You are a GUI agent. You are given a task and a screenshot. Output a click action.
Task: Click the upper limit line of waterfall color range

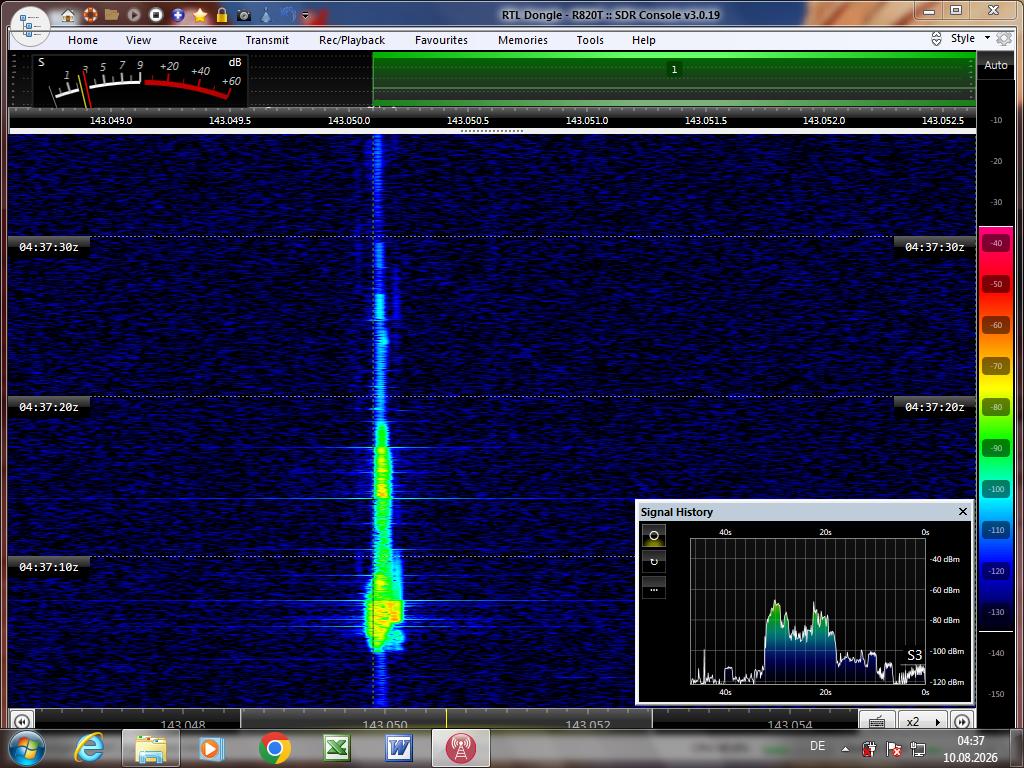coord(995,227)
